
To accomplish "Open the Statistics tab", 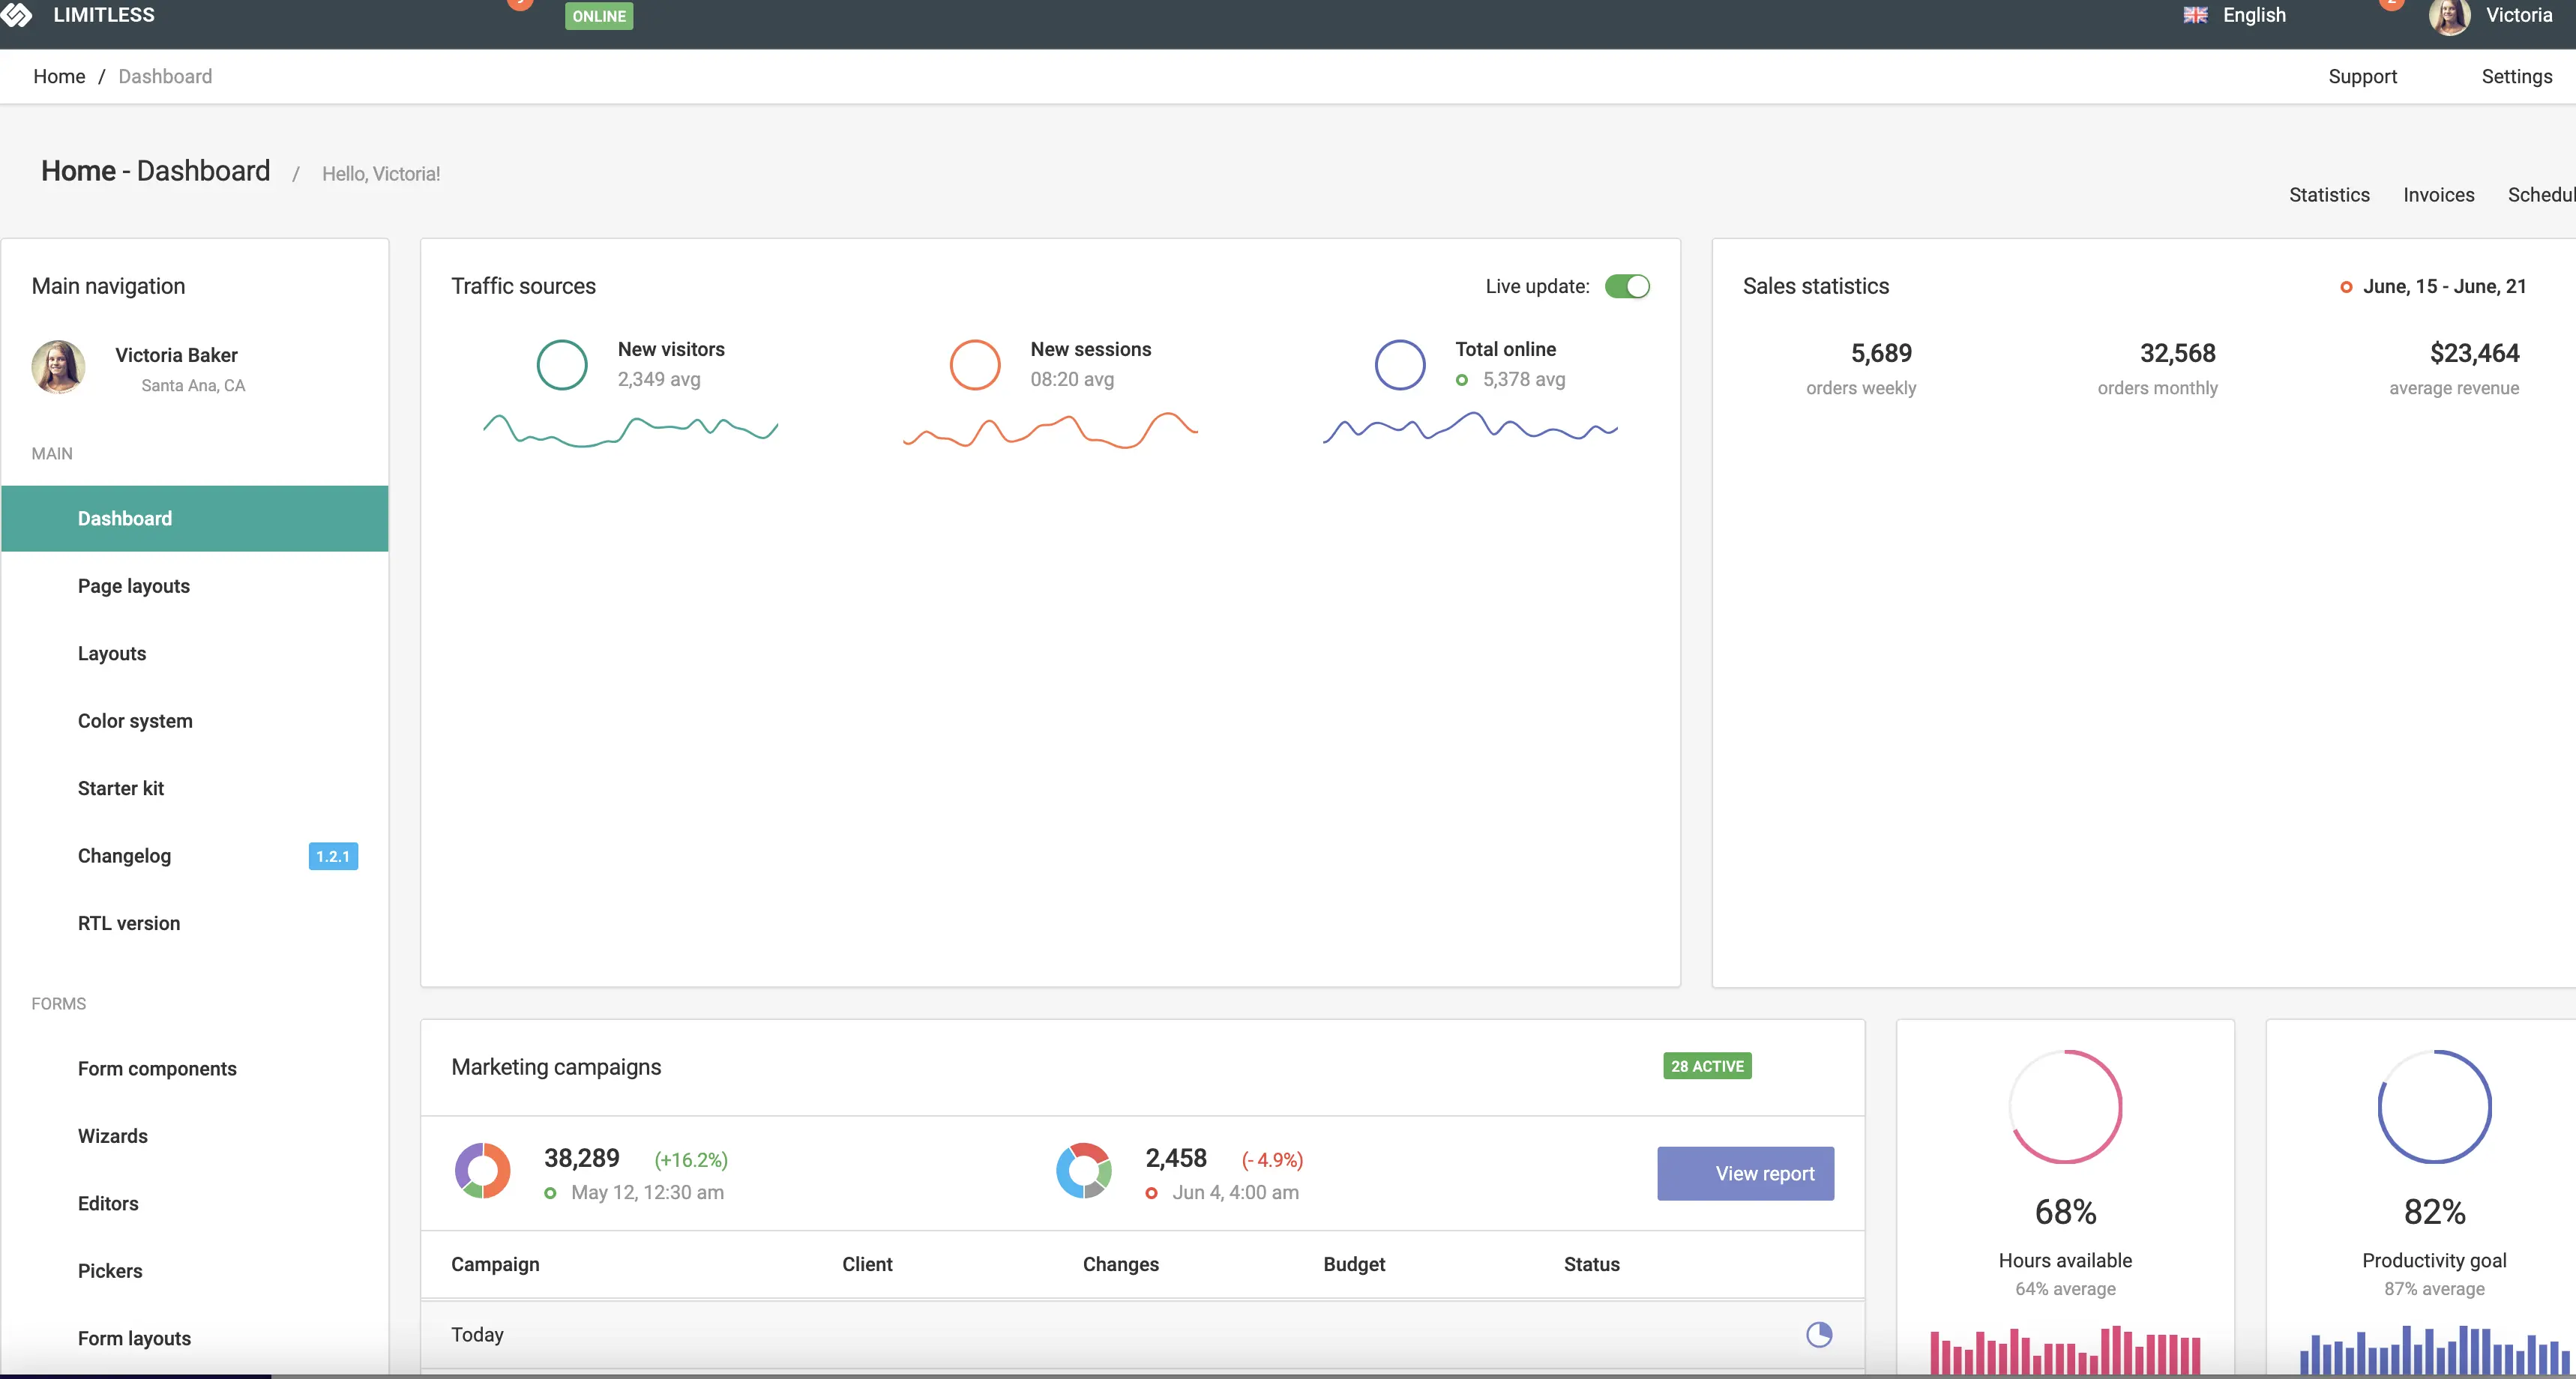I will 2328,195.
